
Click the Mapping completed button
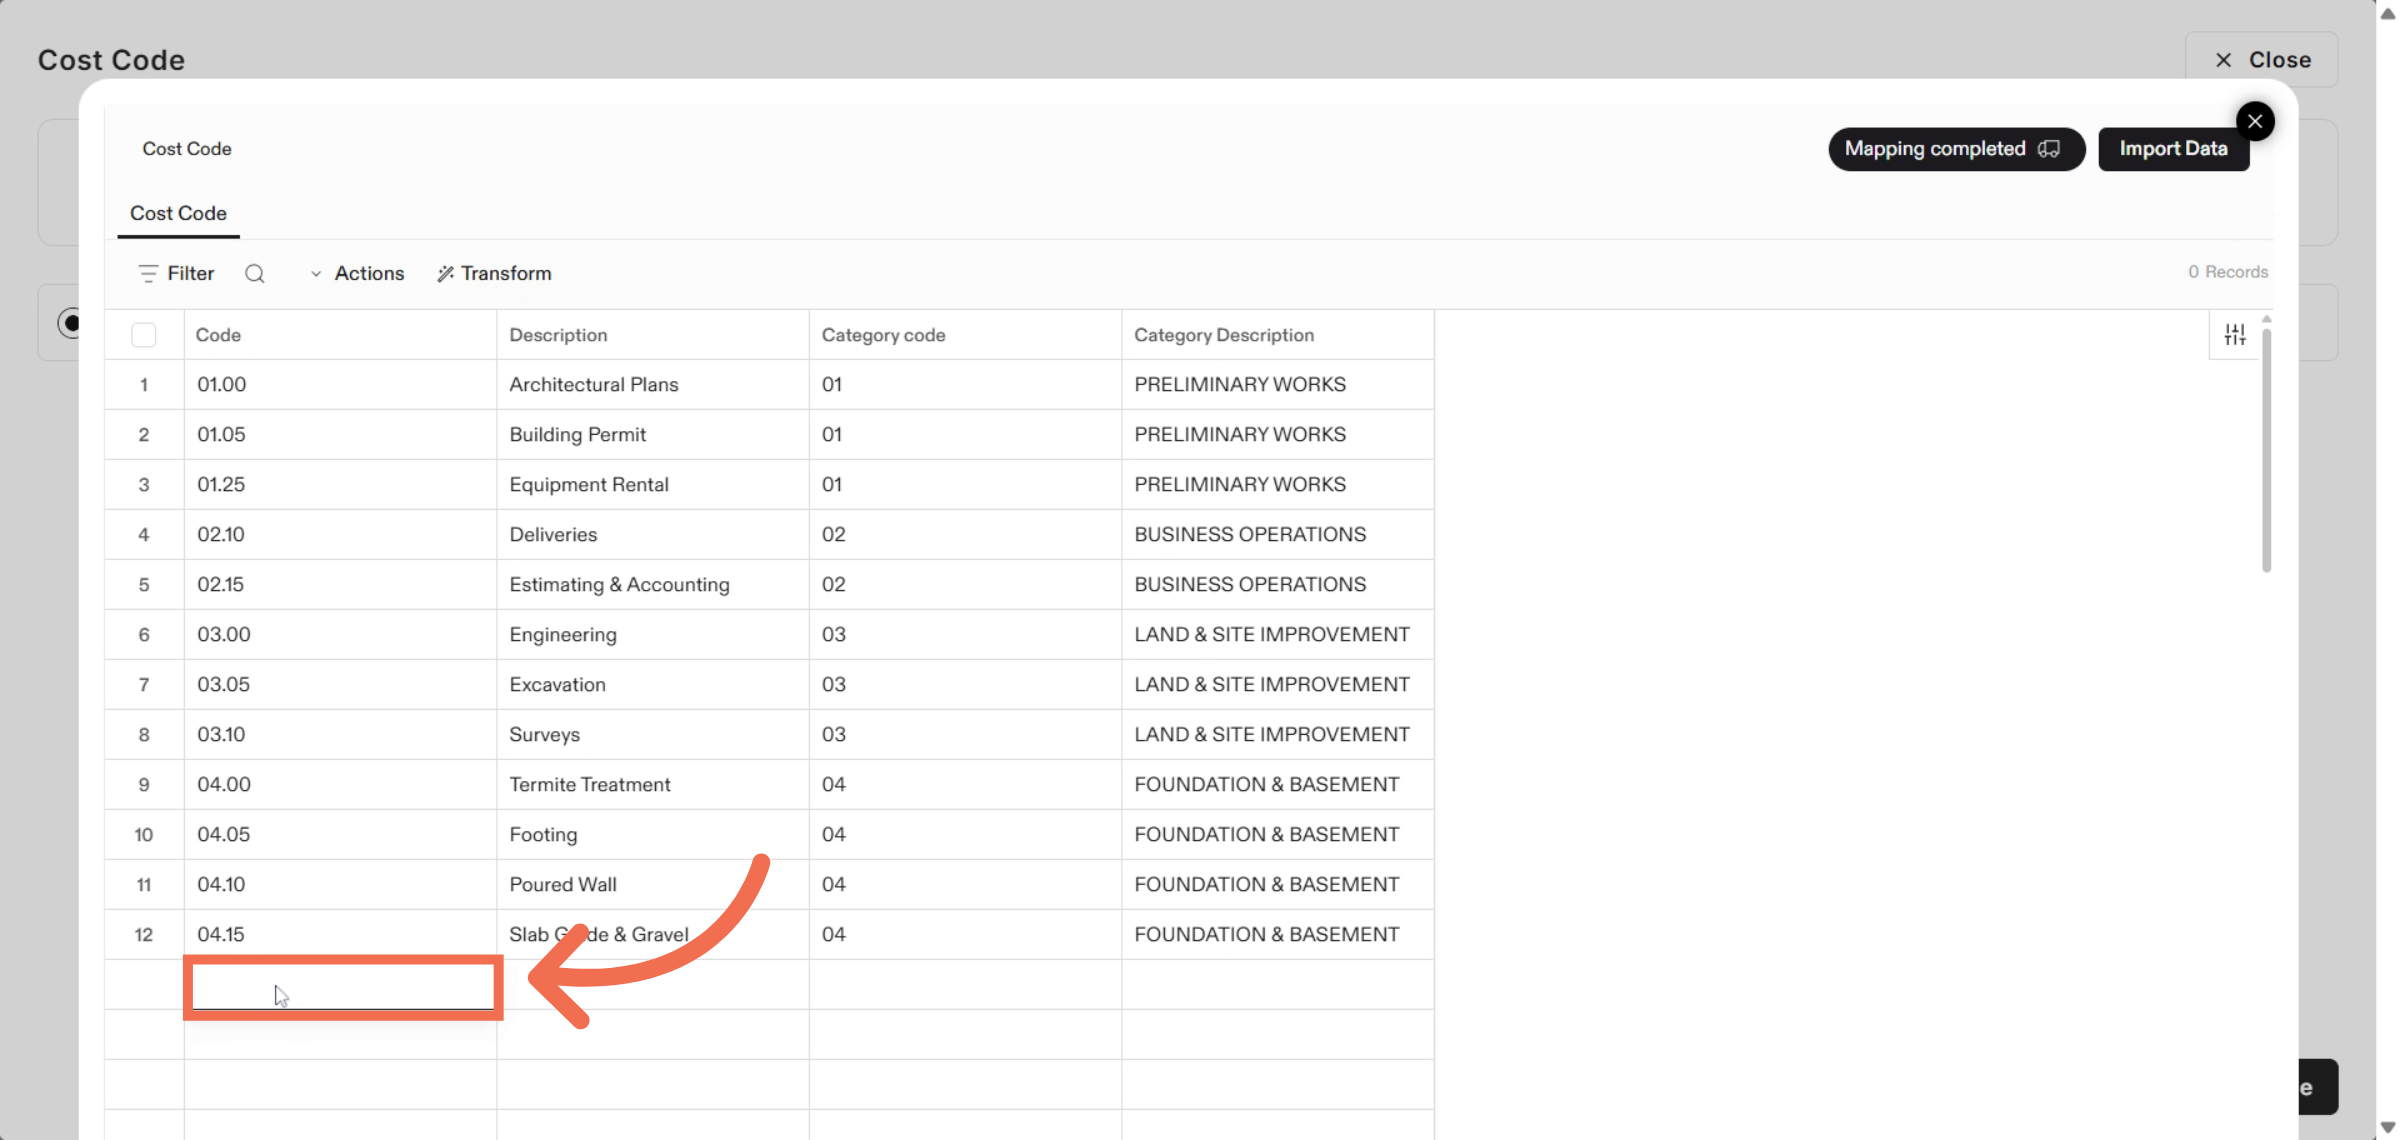pos(1955,149)
